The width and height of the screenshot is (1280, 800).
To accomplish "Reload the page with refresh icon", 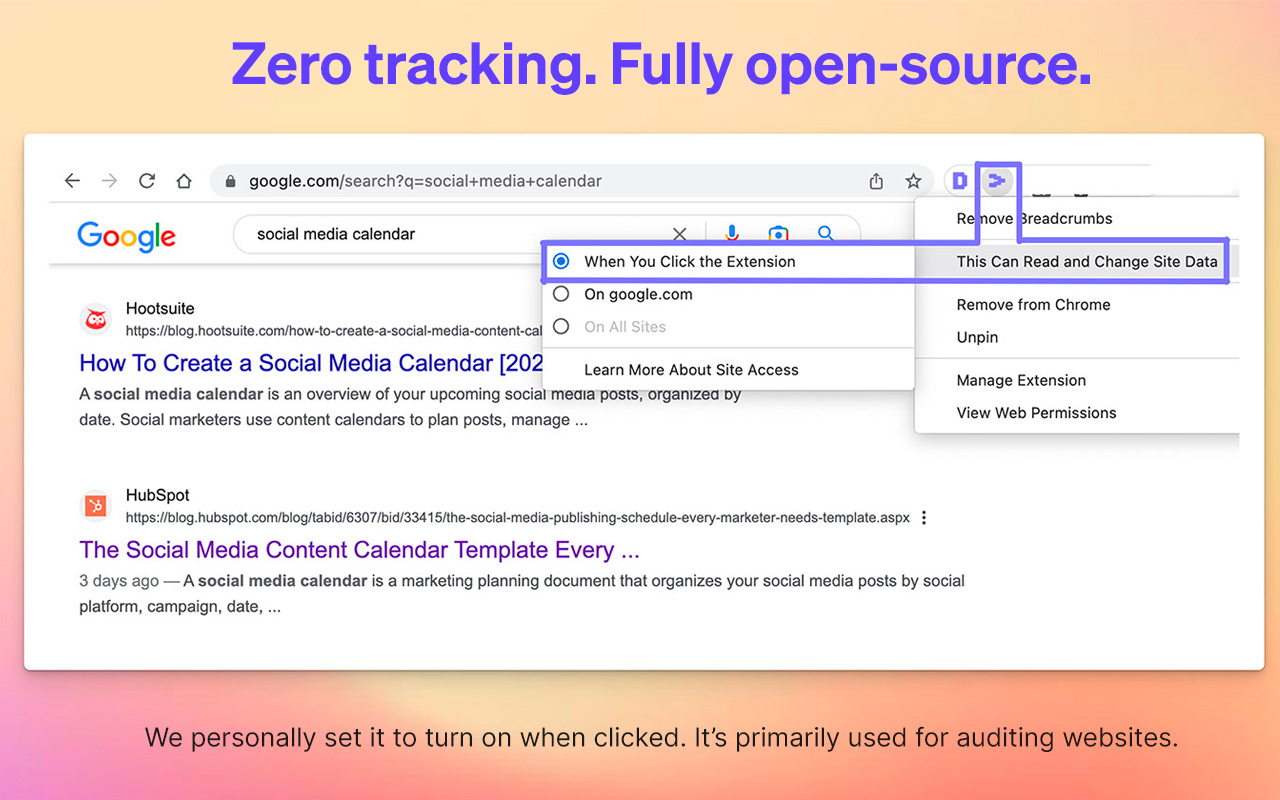I will tap(147, 181).
